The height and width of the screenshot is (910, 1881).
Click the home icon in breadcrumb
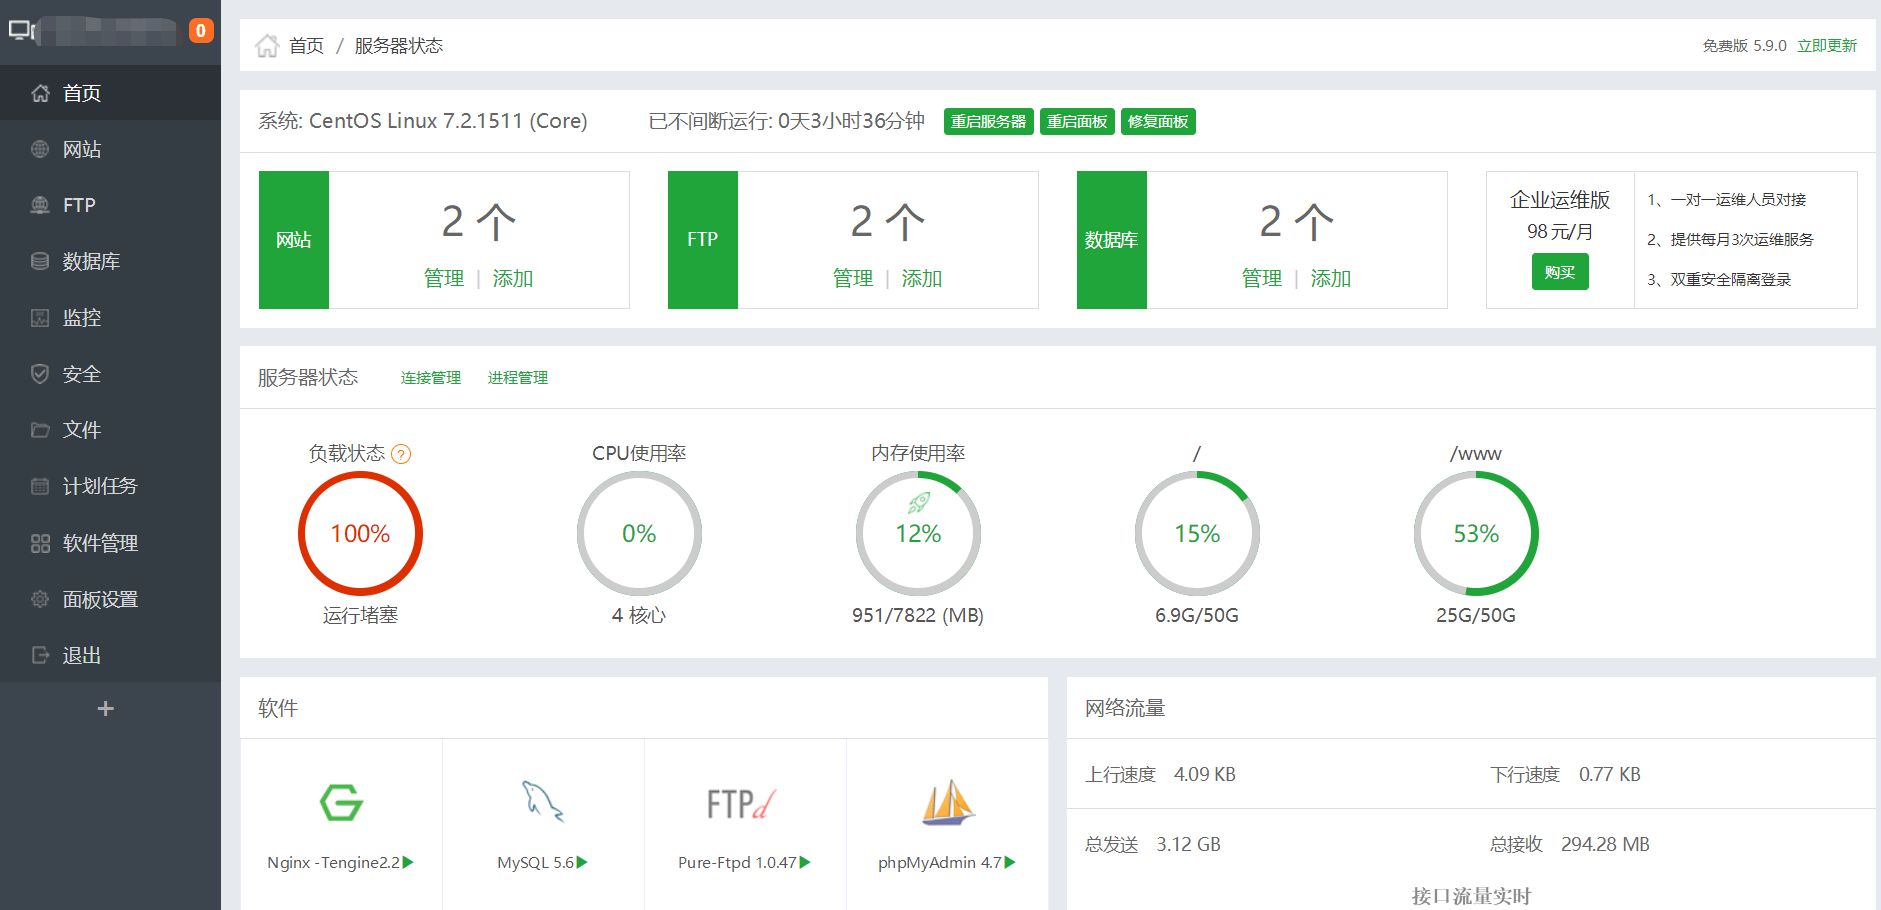(267, 46)
